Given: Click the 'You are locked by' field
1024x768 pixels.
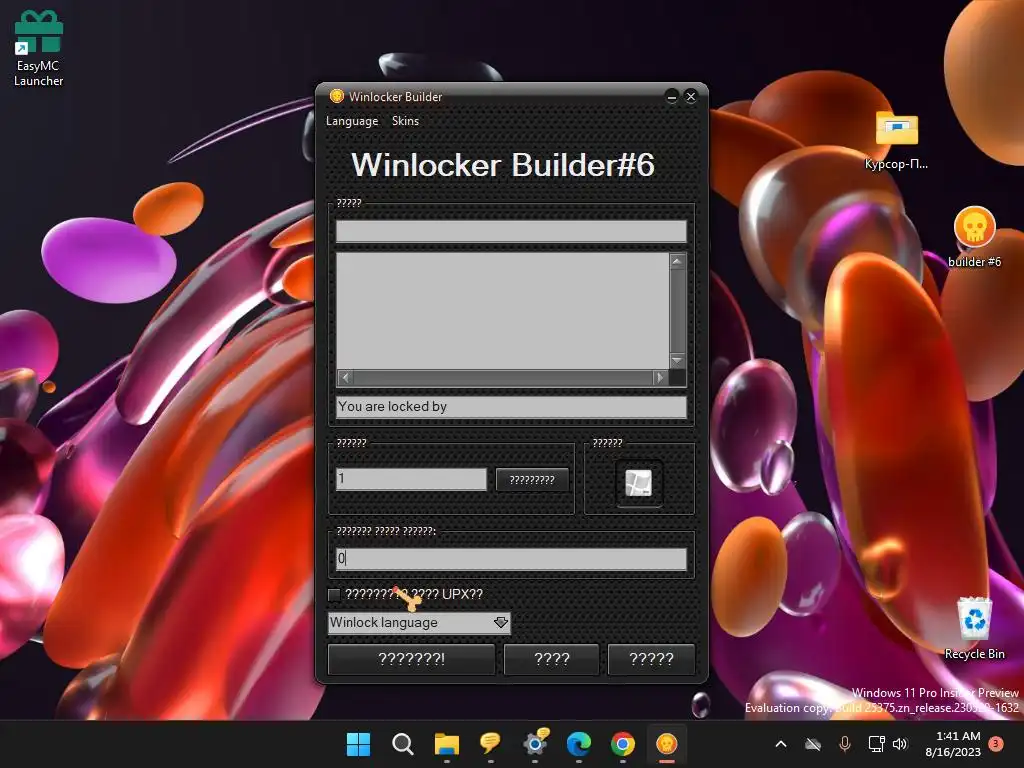Looking at the screenshot, I should click(x=511, y=406).
